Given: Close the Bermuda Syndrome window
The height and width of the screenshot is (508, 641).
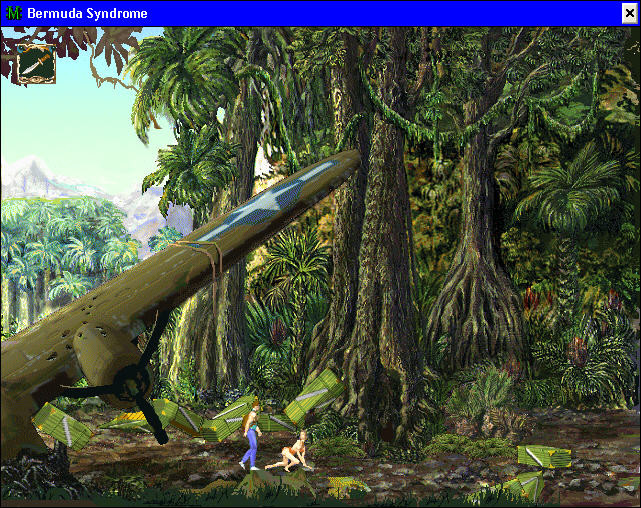Looking at the screenshot, I should click(x=629, y=13).
